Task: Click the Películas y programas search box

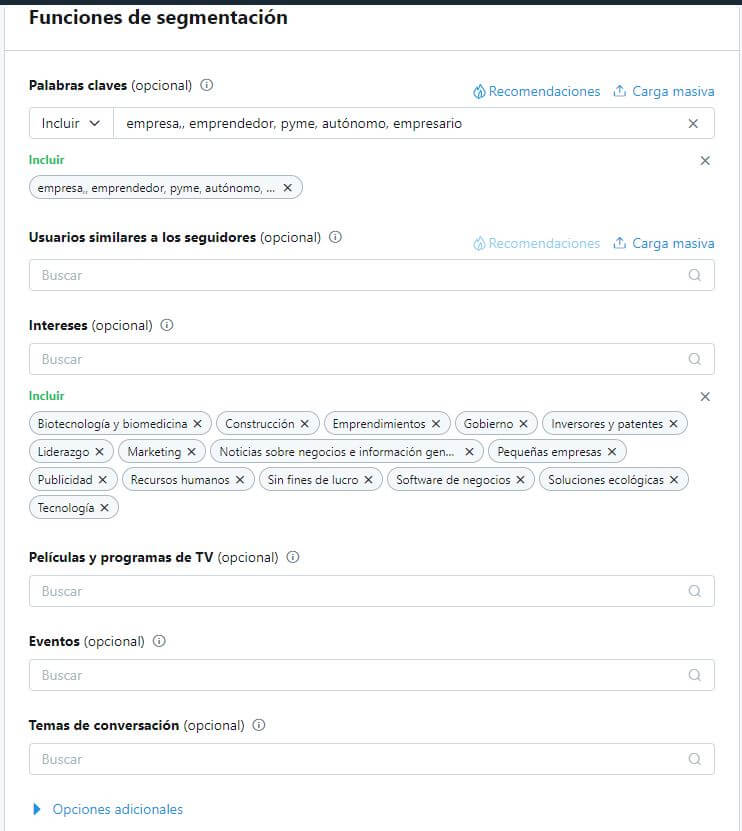Action: point(360,591)
